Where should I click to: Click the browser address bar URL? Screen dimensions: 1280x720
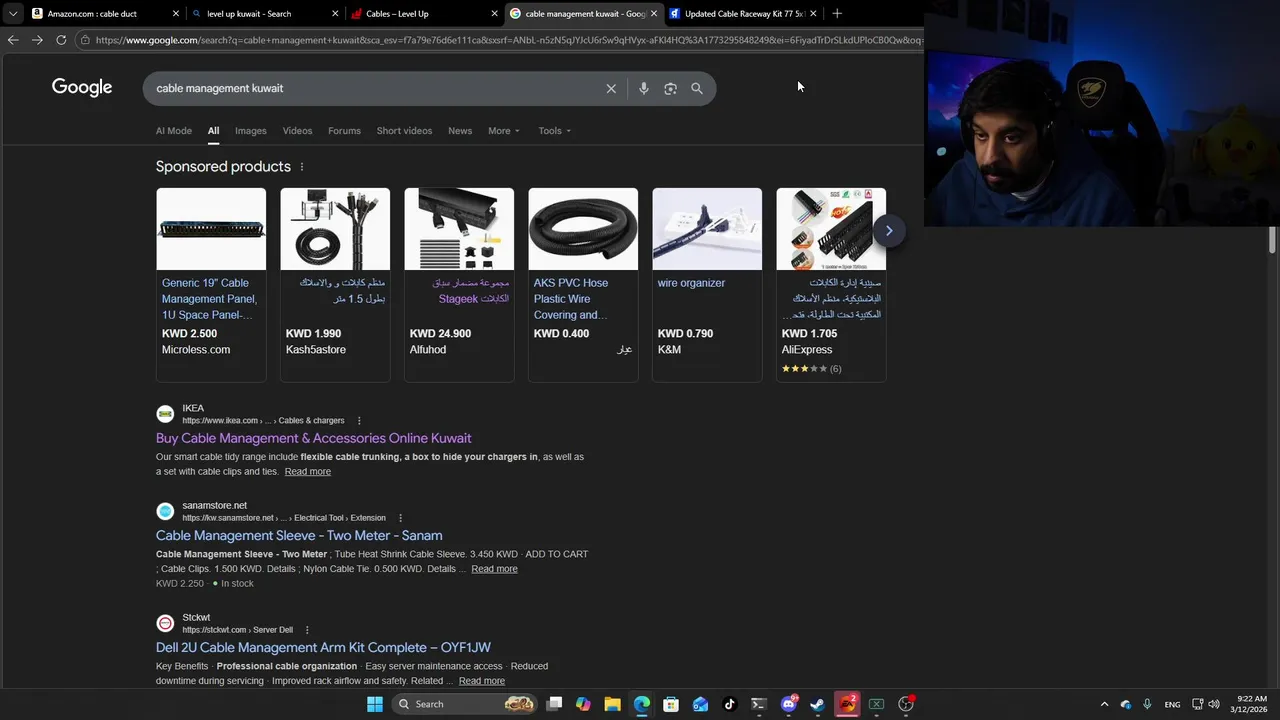click(x=508, y=40)
